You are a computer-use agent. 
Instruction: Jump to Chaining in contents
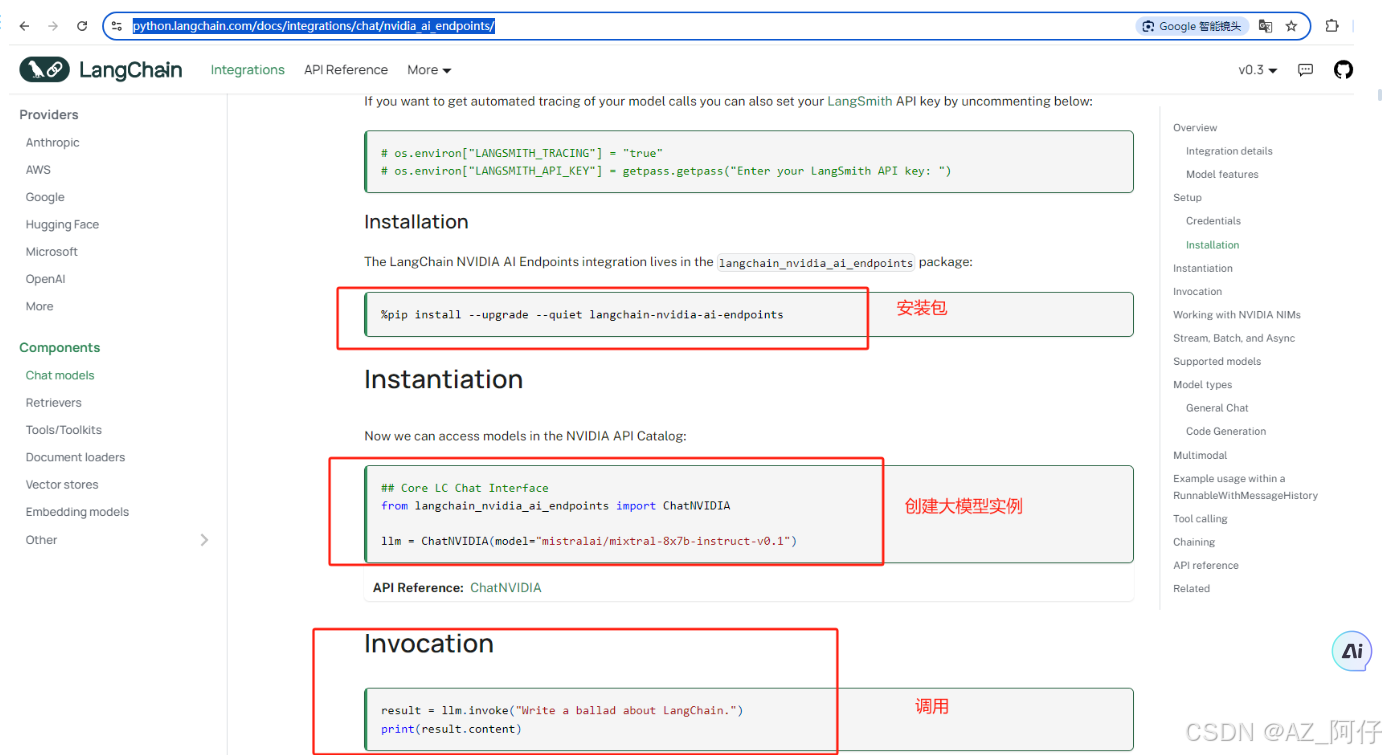tap(1194, 542)
